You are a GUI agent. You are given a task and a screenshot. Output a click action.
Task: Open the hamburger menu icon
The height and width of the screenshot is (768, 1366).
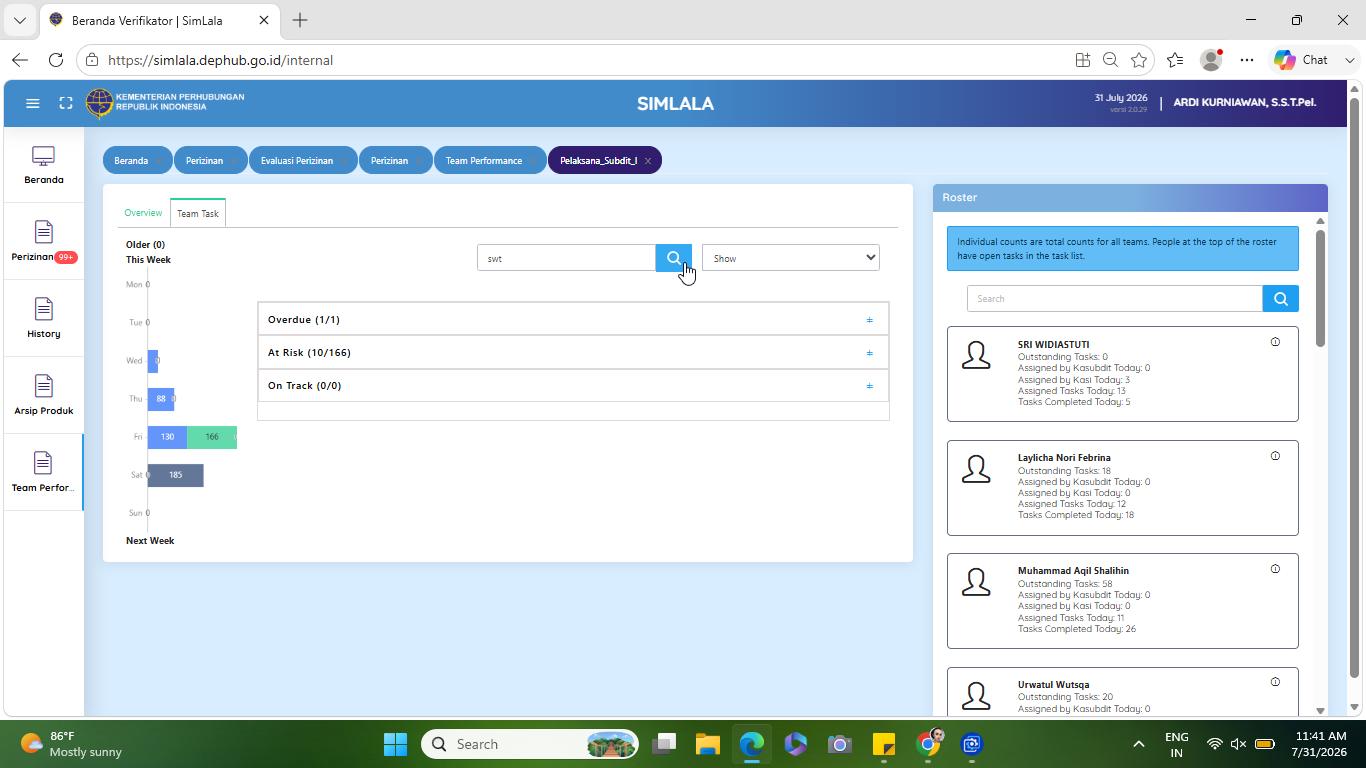[x=32, y=103]
